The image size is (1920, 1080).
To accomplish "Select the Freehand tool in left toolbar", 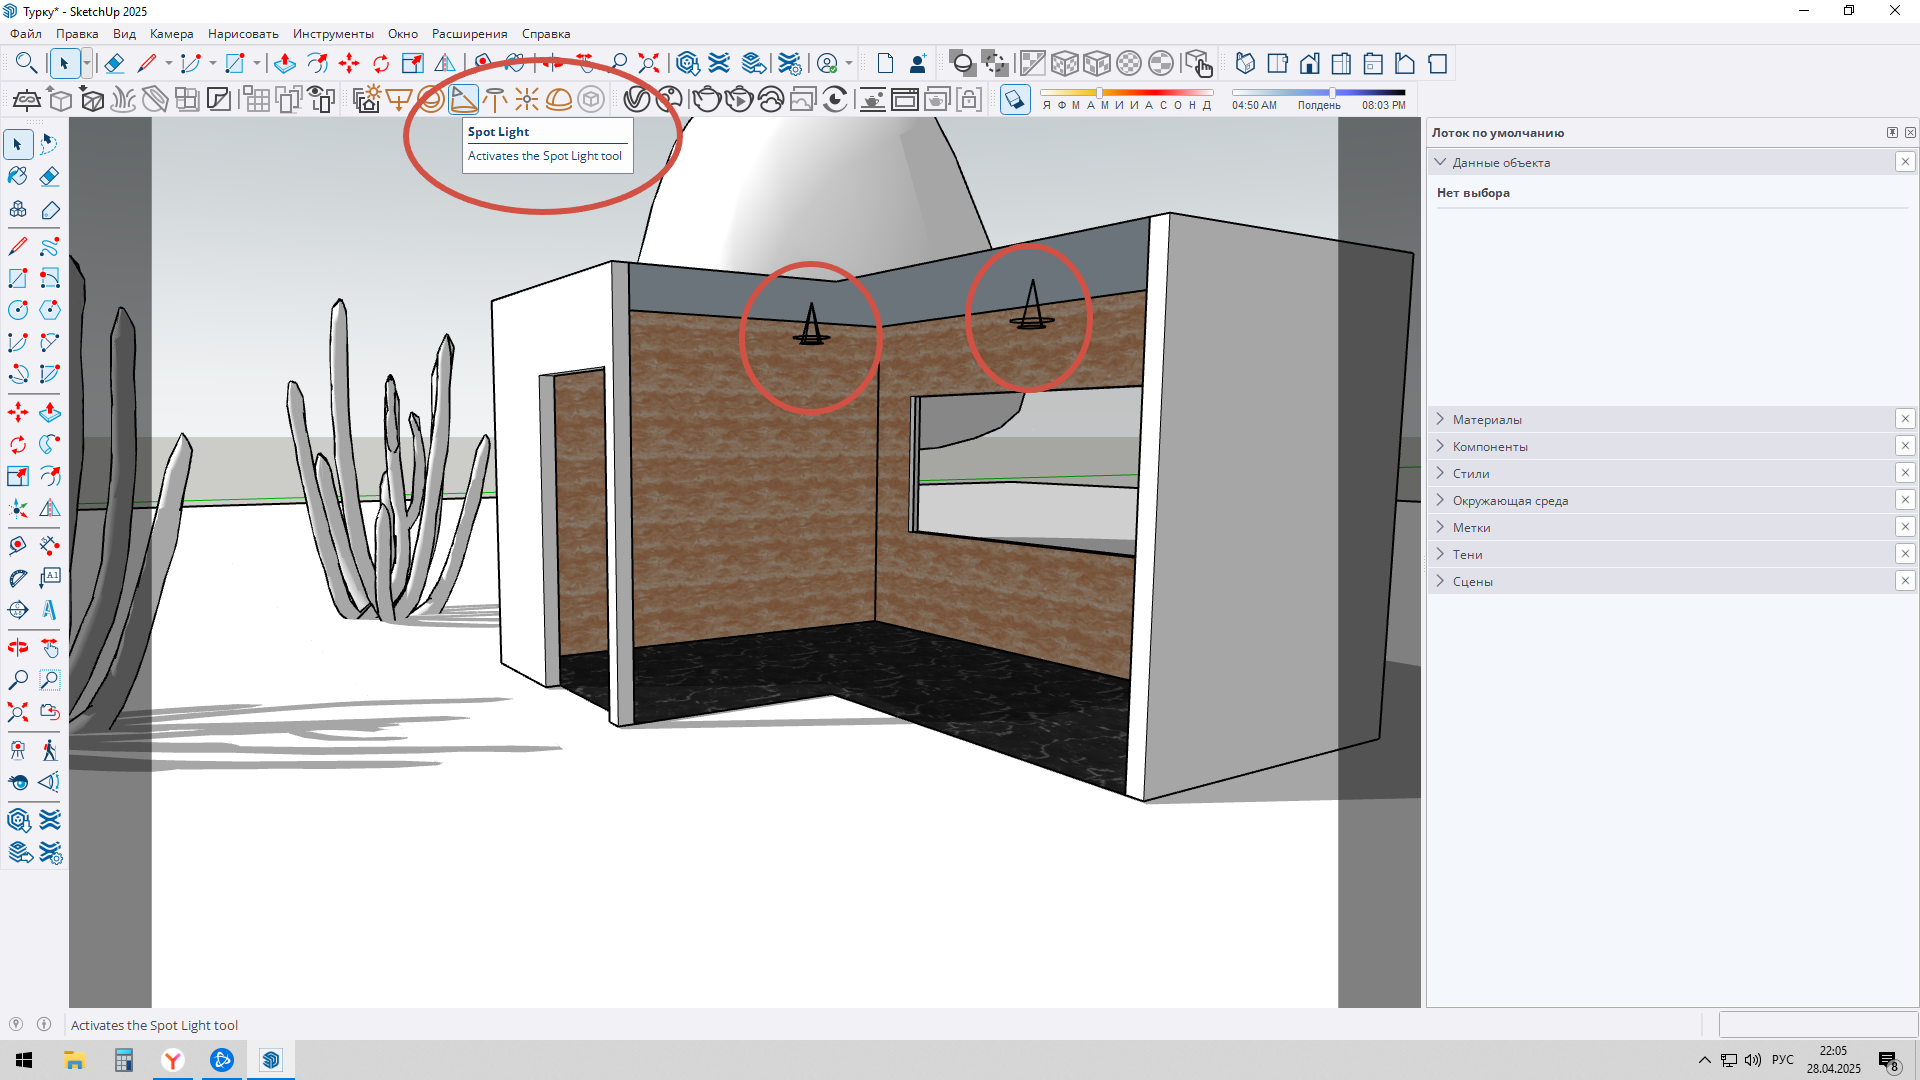I will click(x=49, y=246).
